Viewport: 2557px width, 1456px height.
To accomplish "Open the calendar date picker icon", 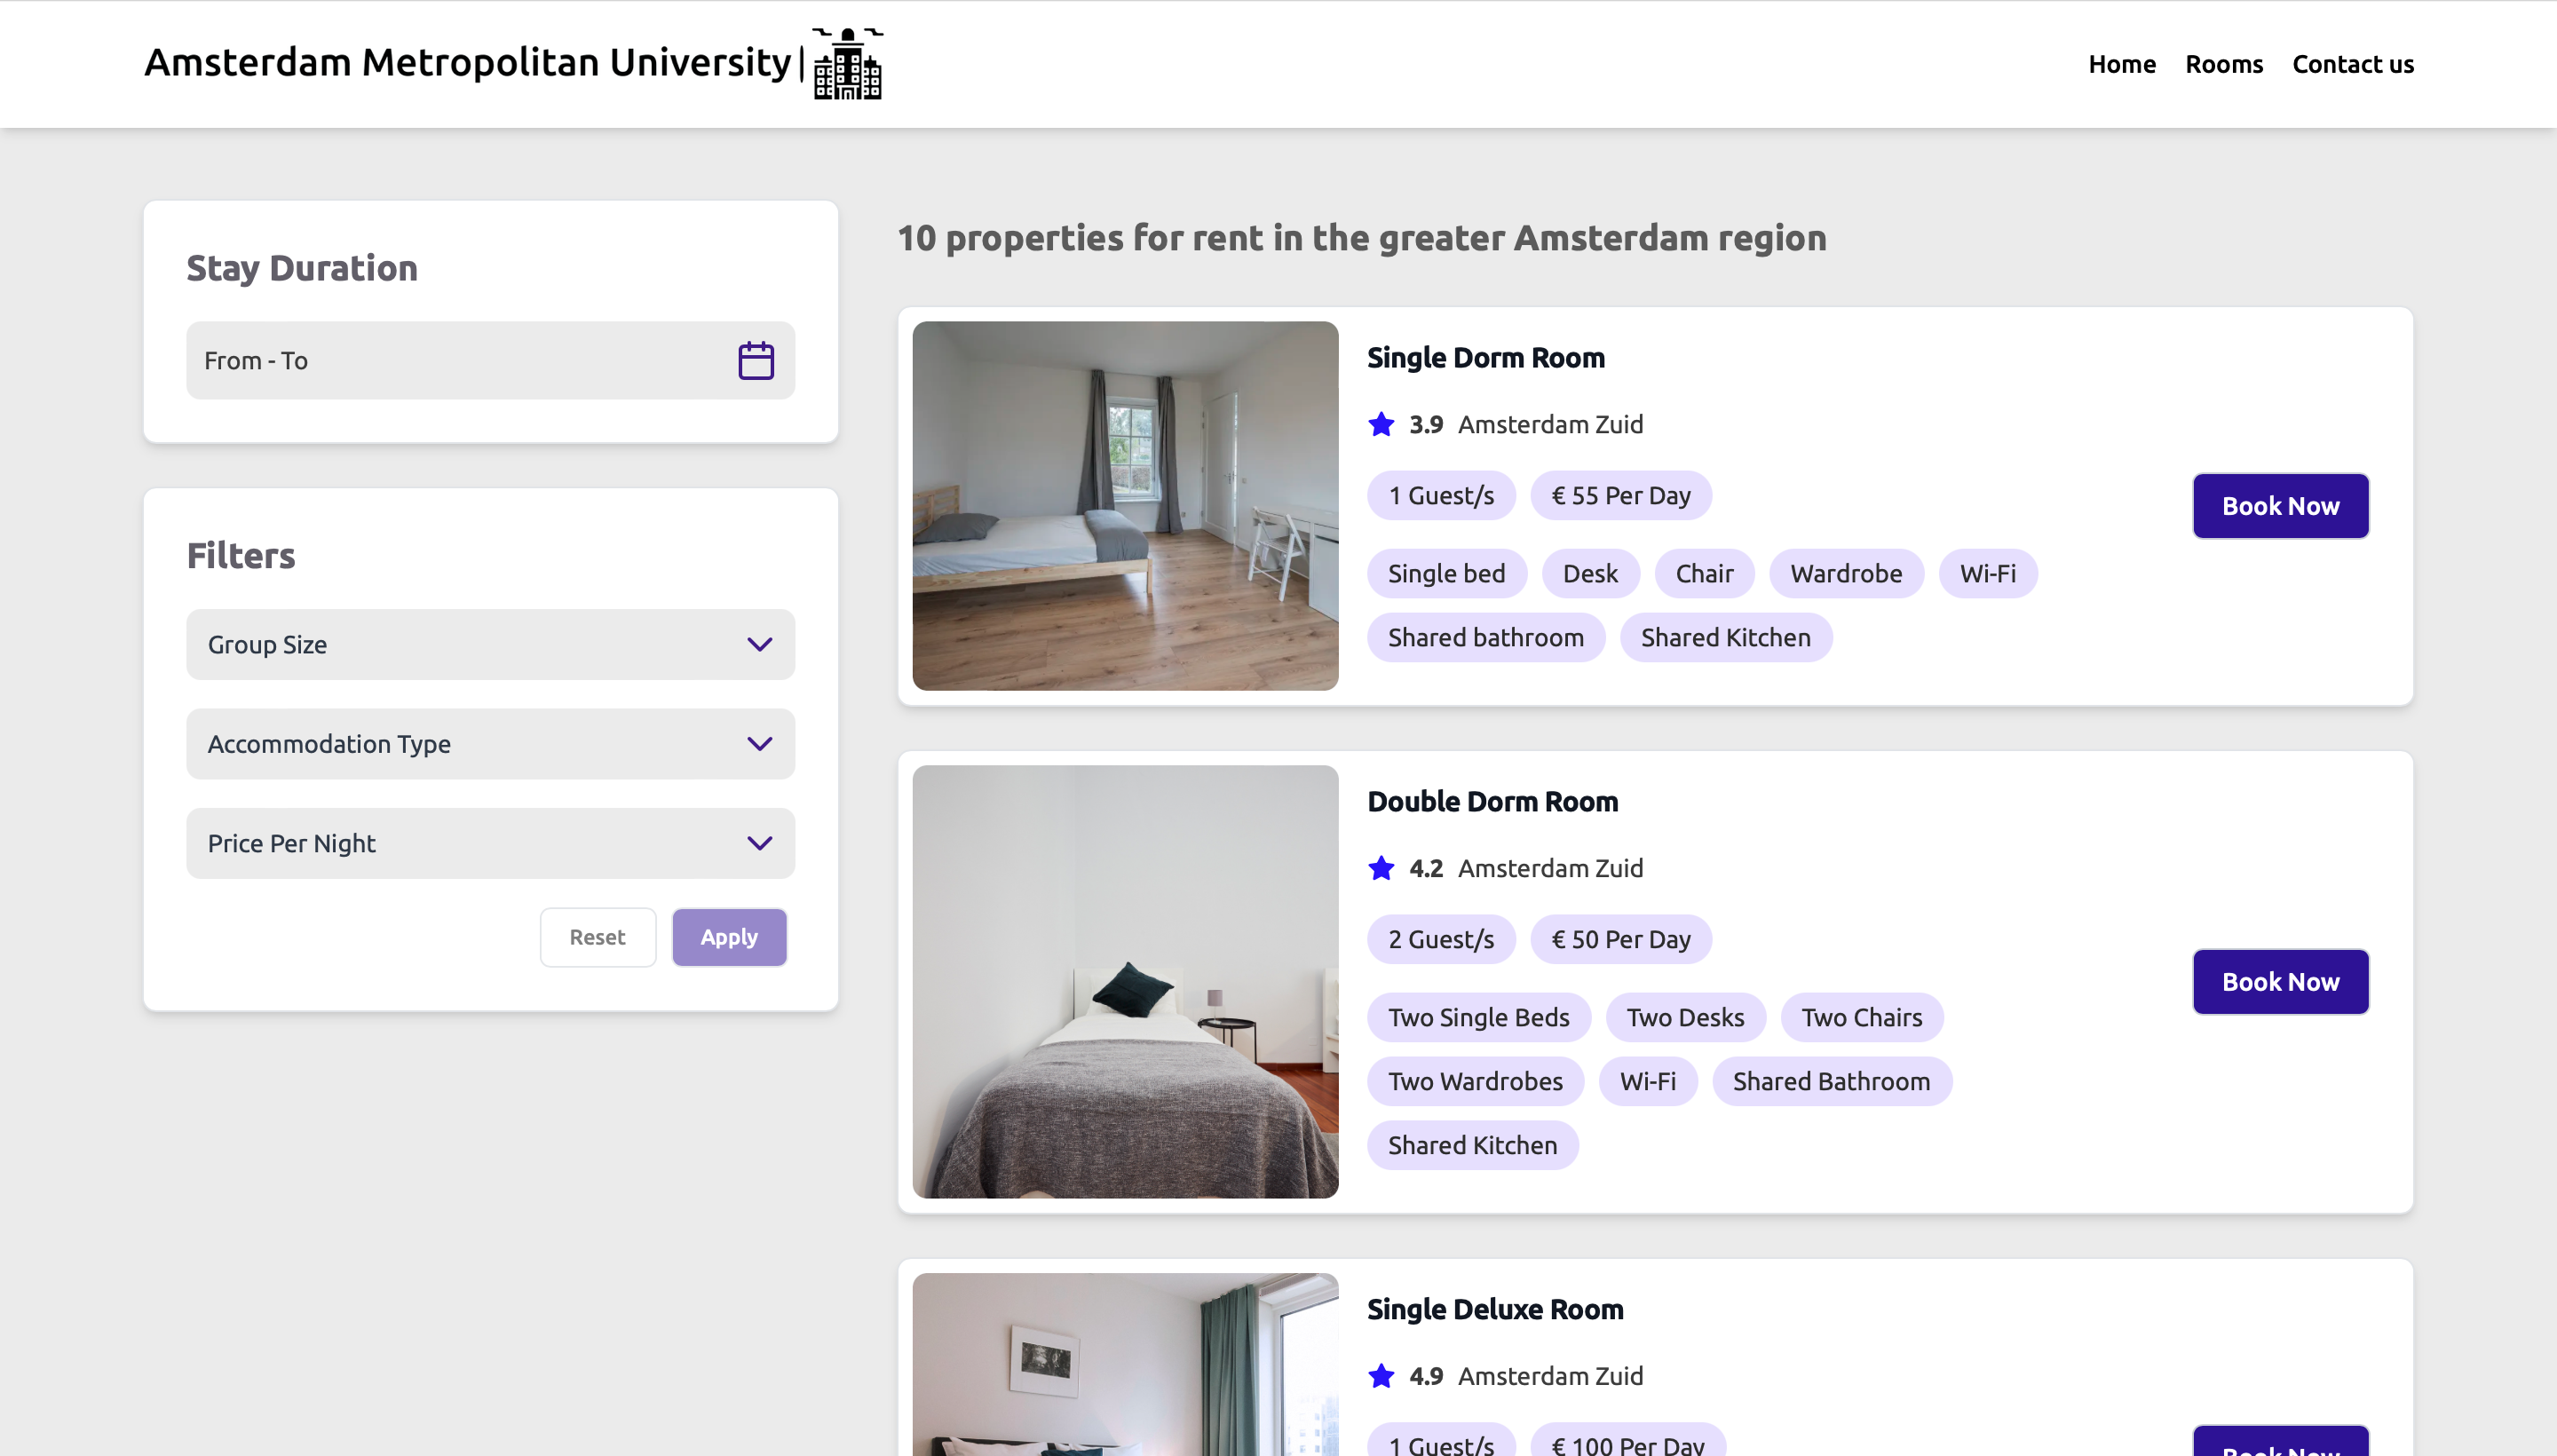I will pyautogui.click(x=755, y=361).
